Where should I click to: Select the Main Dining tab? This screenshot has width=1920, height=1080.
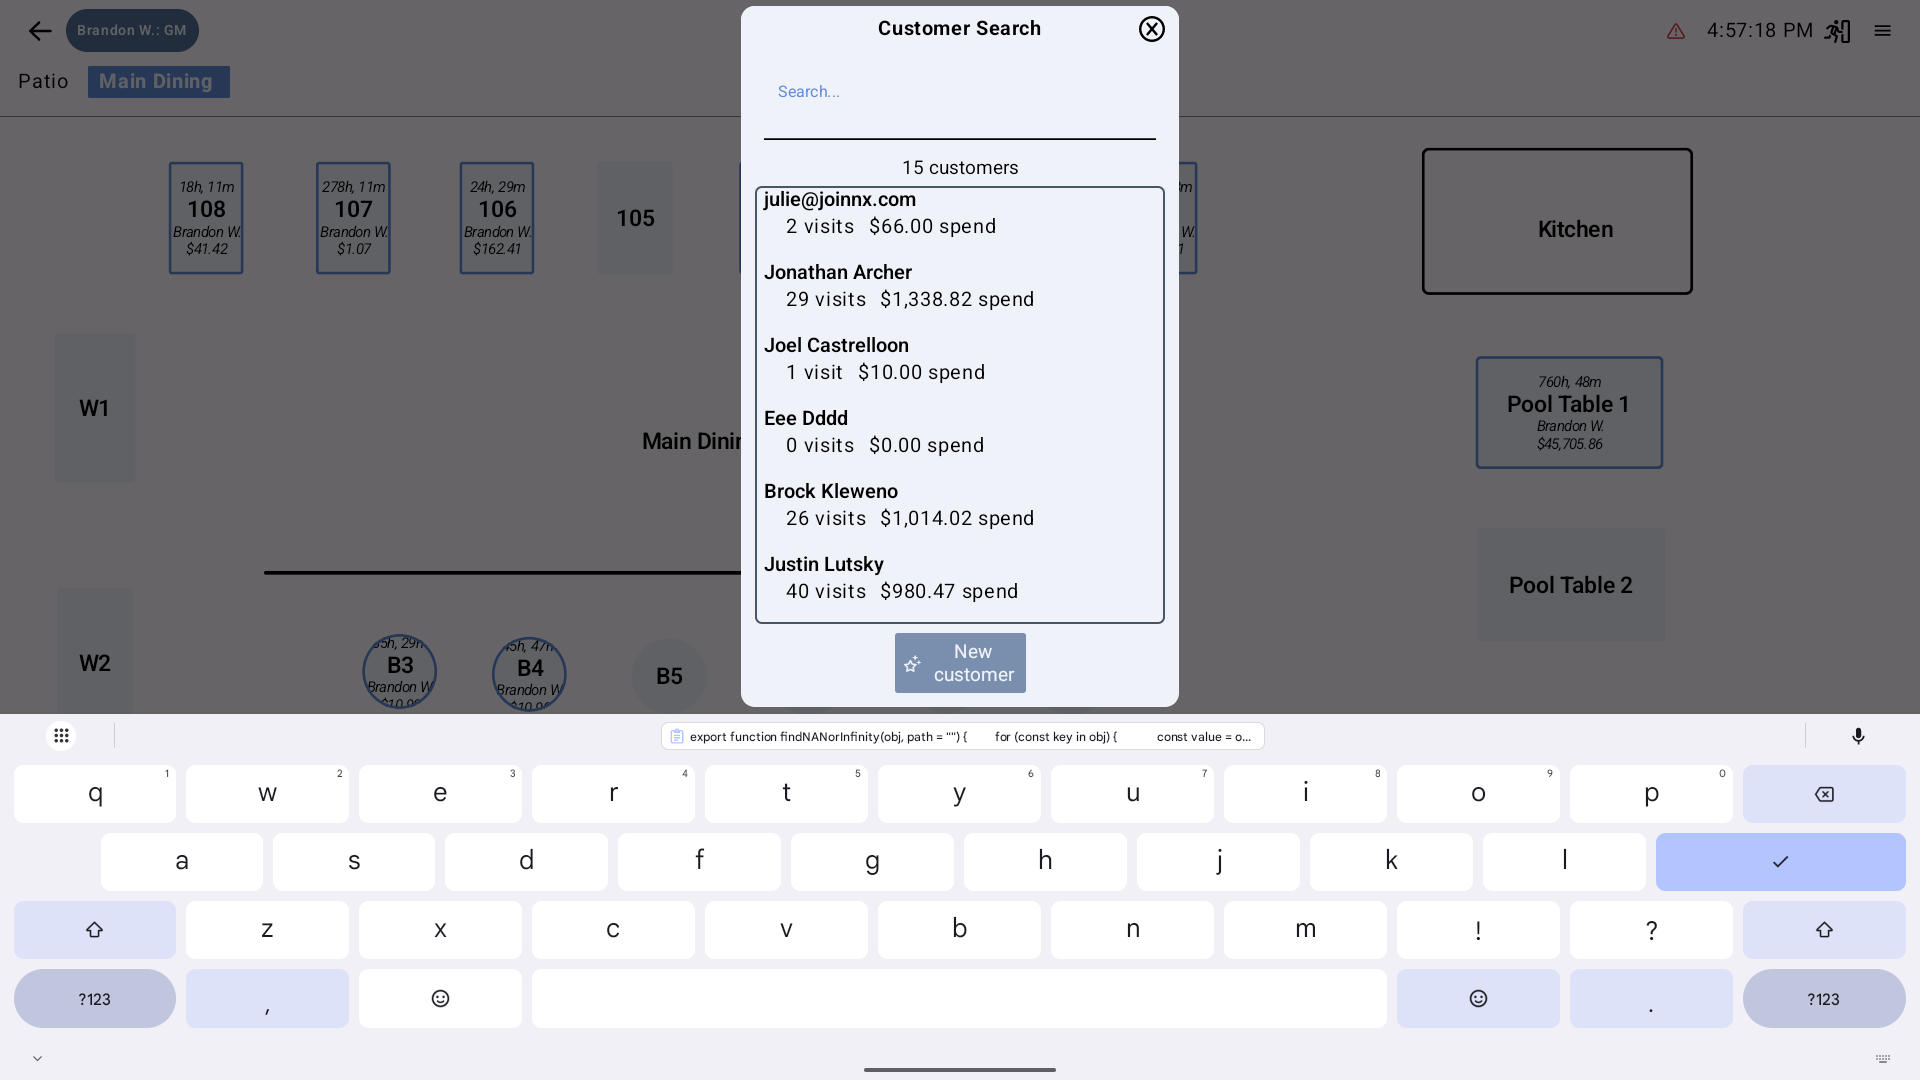pos(158,82)
